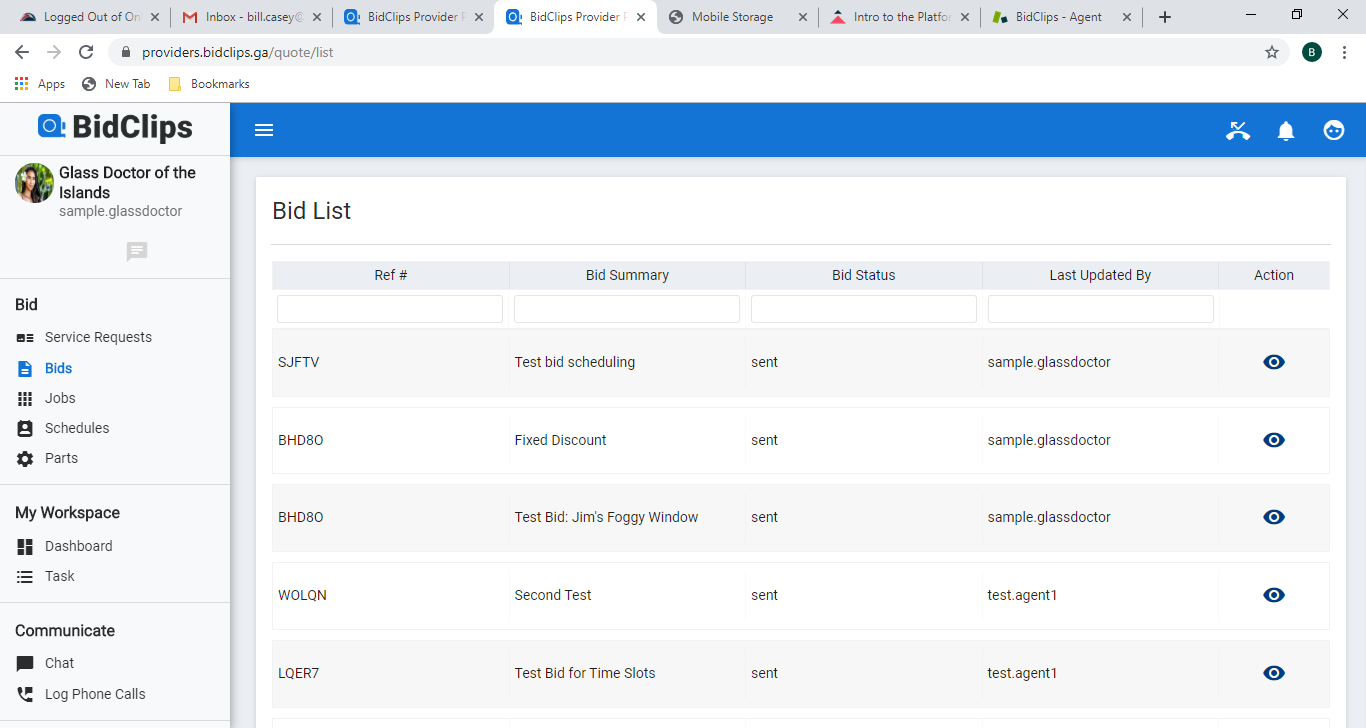The image size is (1366, 728).
Task: Sort by Last Updated By header
Action: tap(1100, 275)
